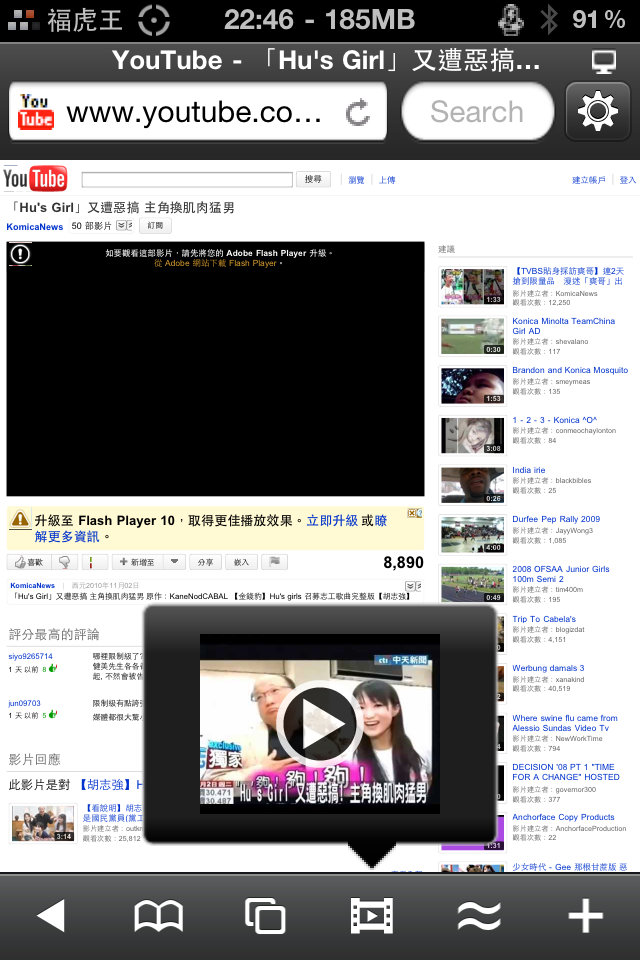The image size is (640, 960).
Task: Open Trip To Cabela's video link
Action: [544, 619]
